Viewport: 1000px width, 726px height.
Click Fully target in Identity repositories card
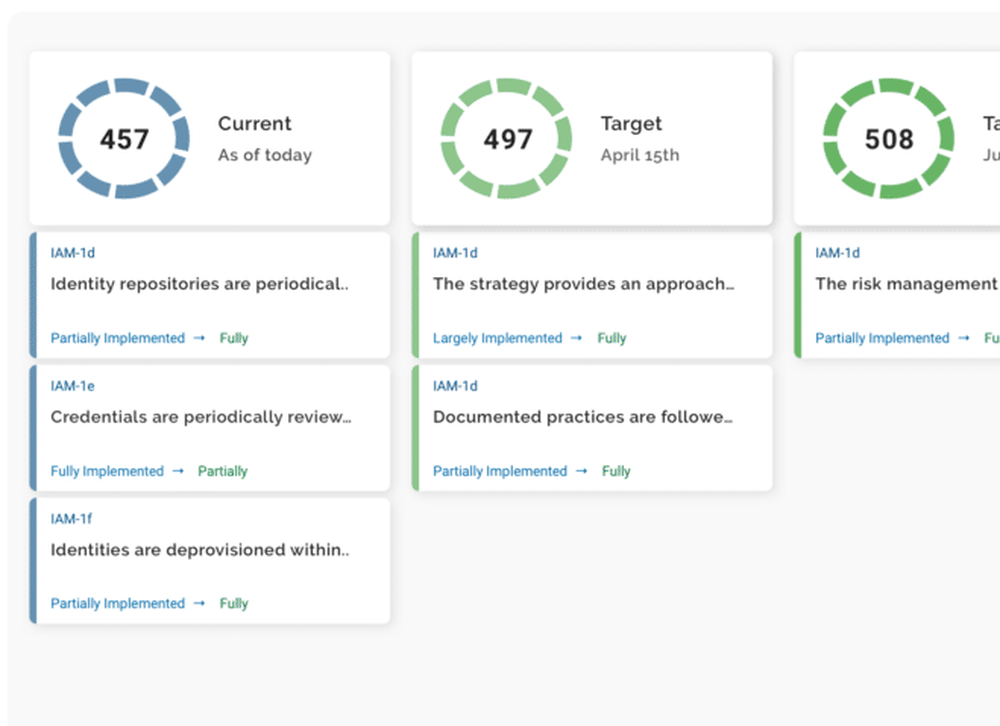234,338
